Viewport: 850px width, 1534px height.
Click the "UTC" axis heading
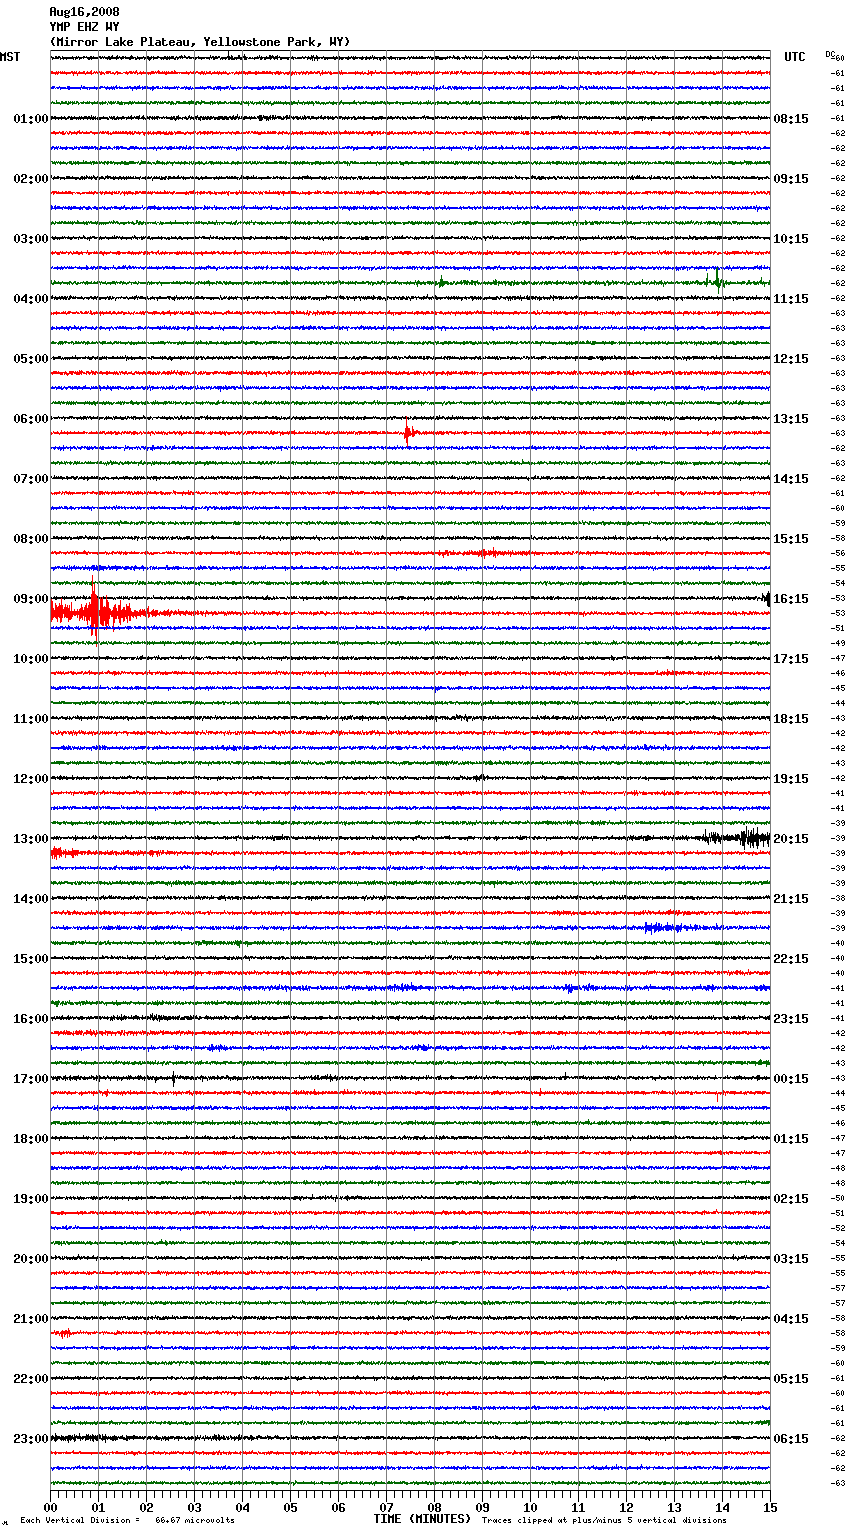pyautogui.click(x=794, y=57)
